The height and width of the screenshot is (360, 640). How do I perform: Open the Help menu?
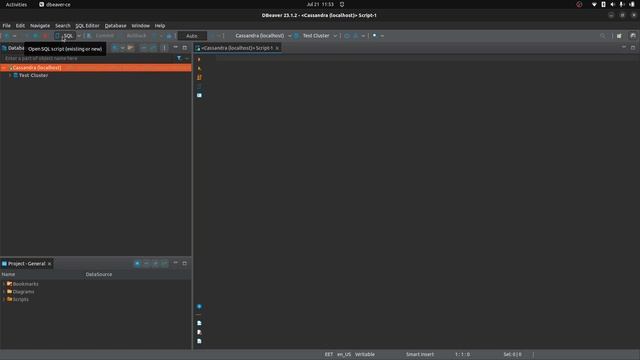click(160, 26)
